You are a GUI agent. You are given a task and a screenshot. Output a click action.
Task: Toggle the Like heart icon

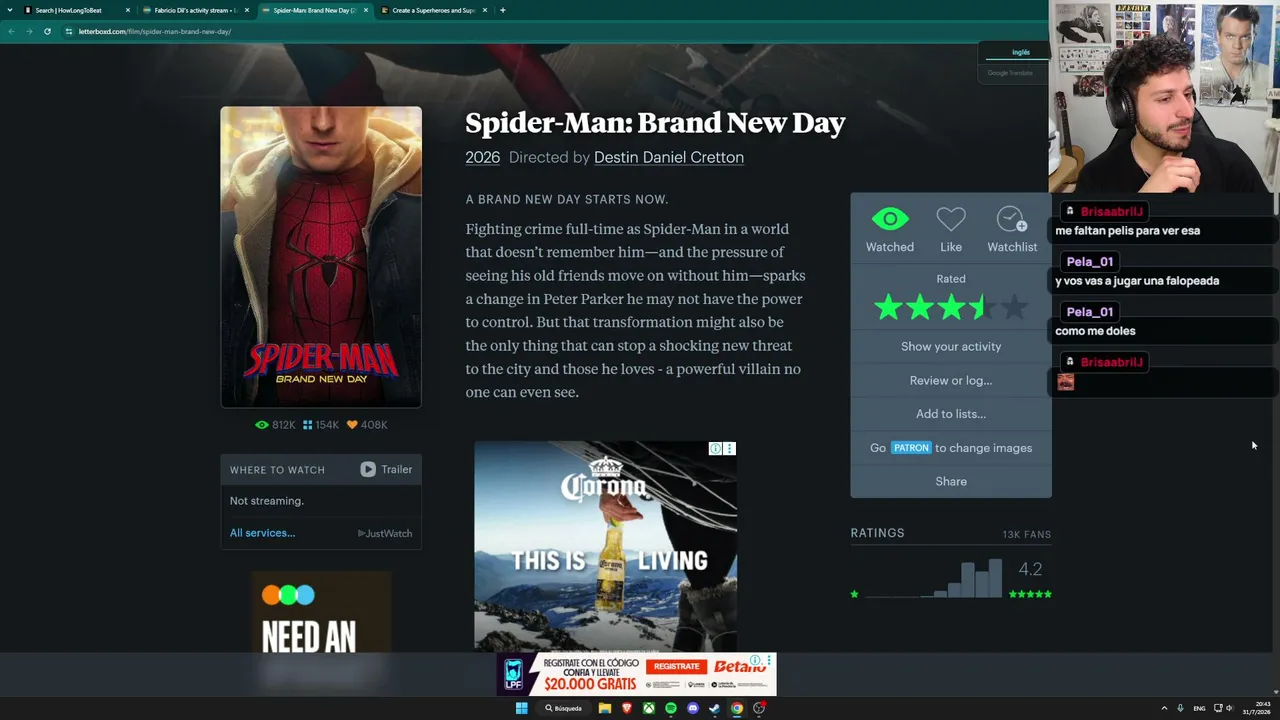(951, 219)
